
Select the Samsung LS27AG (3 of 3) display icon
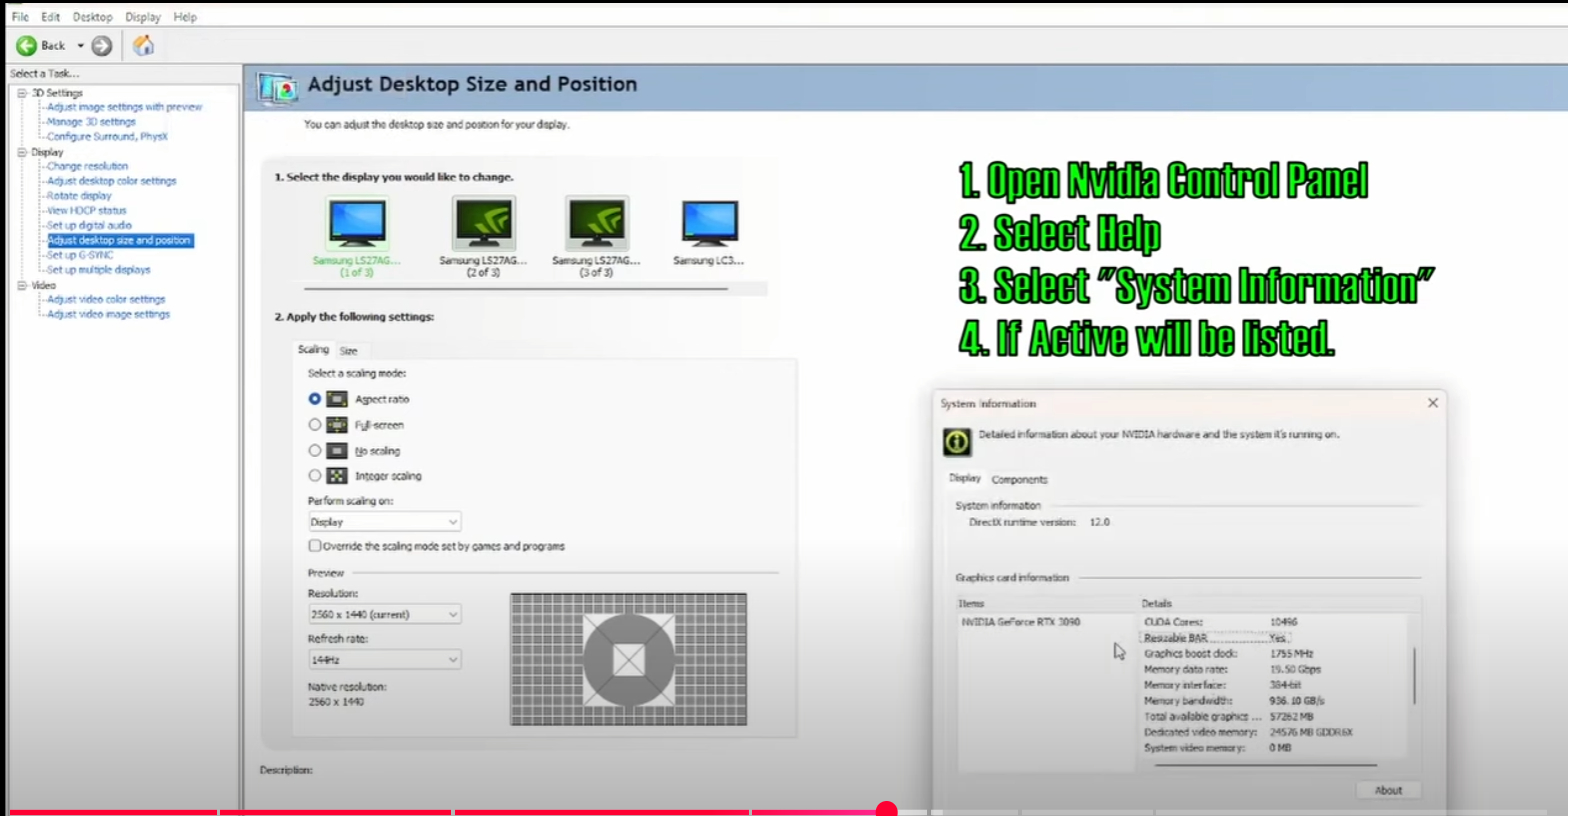click(x=596, y=223)
